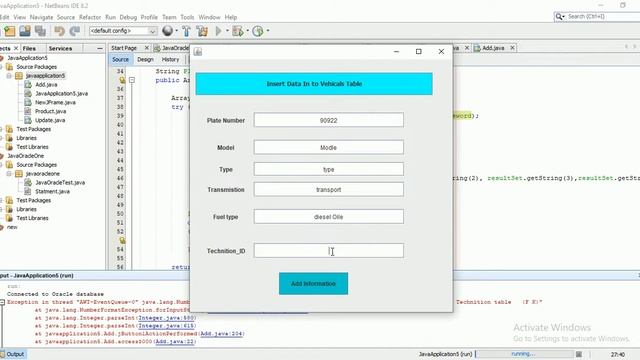Collapse the javaoracleone package node

[x=9, y=174]
